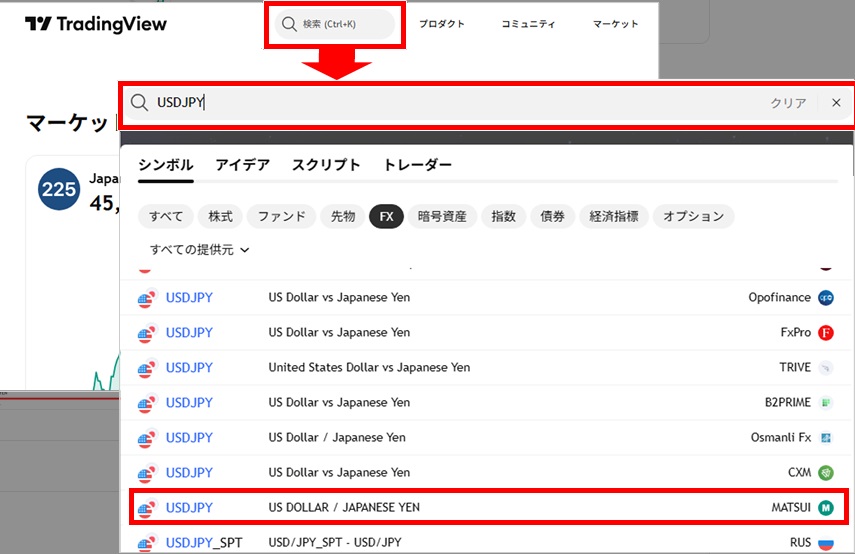Click the MATSUI provider icon
The height and width of the screenshot is (554, 855).
coord(826,507)
